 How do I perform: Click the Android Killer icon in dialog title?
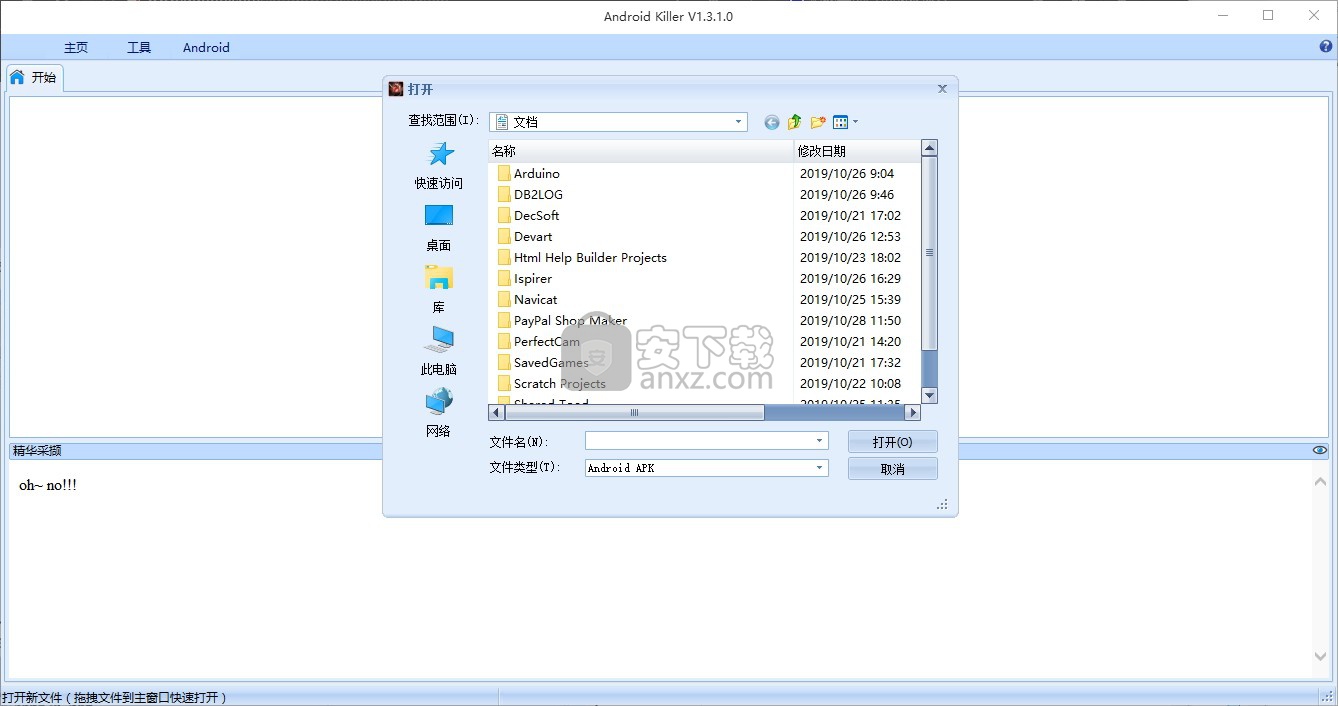[396, 89]
